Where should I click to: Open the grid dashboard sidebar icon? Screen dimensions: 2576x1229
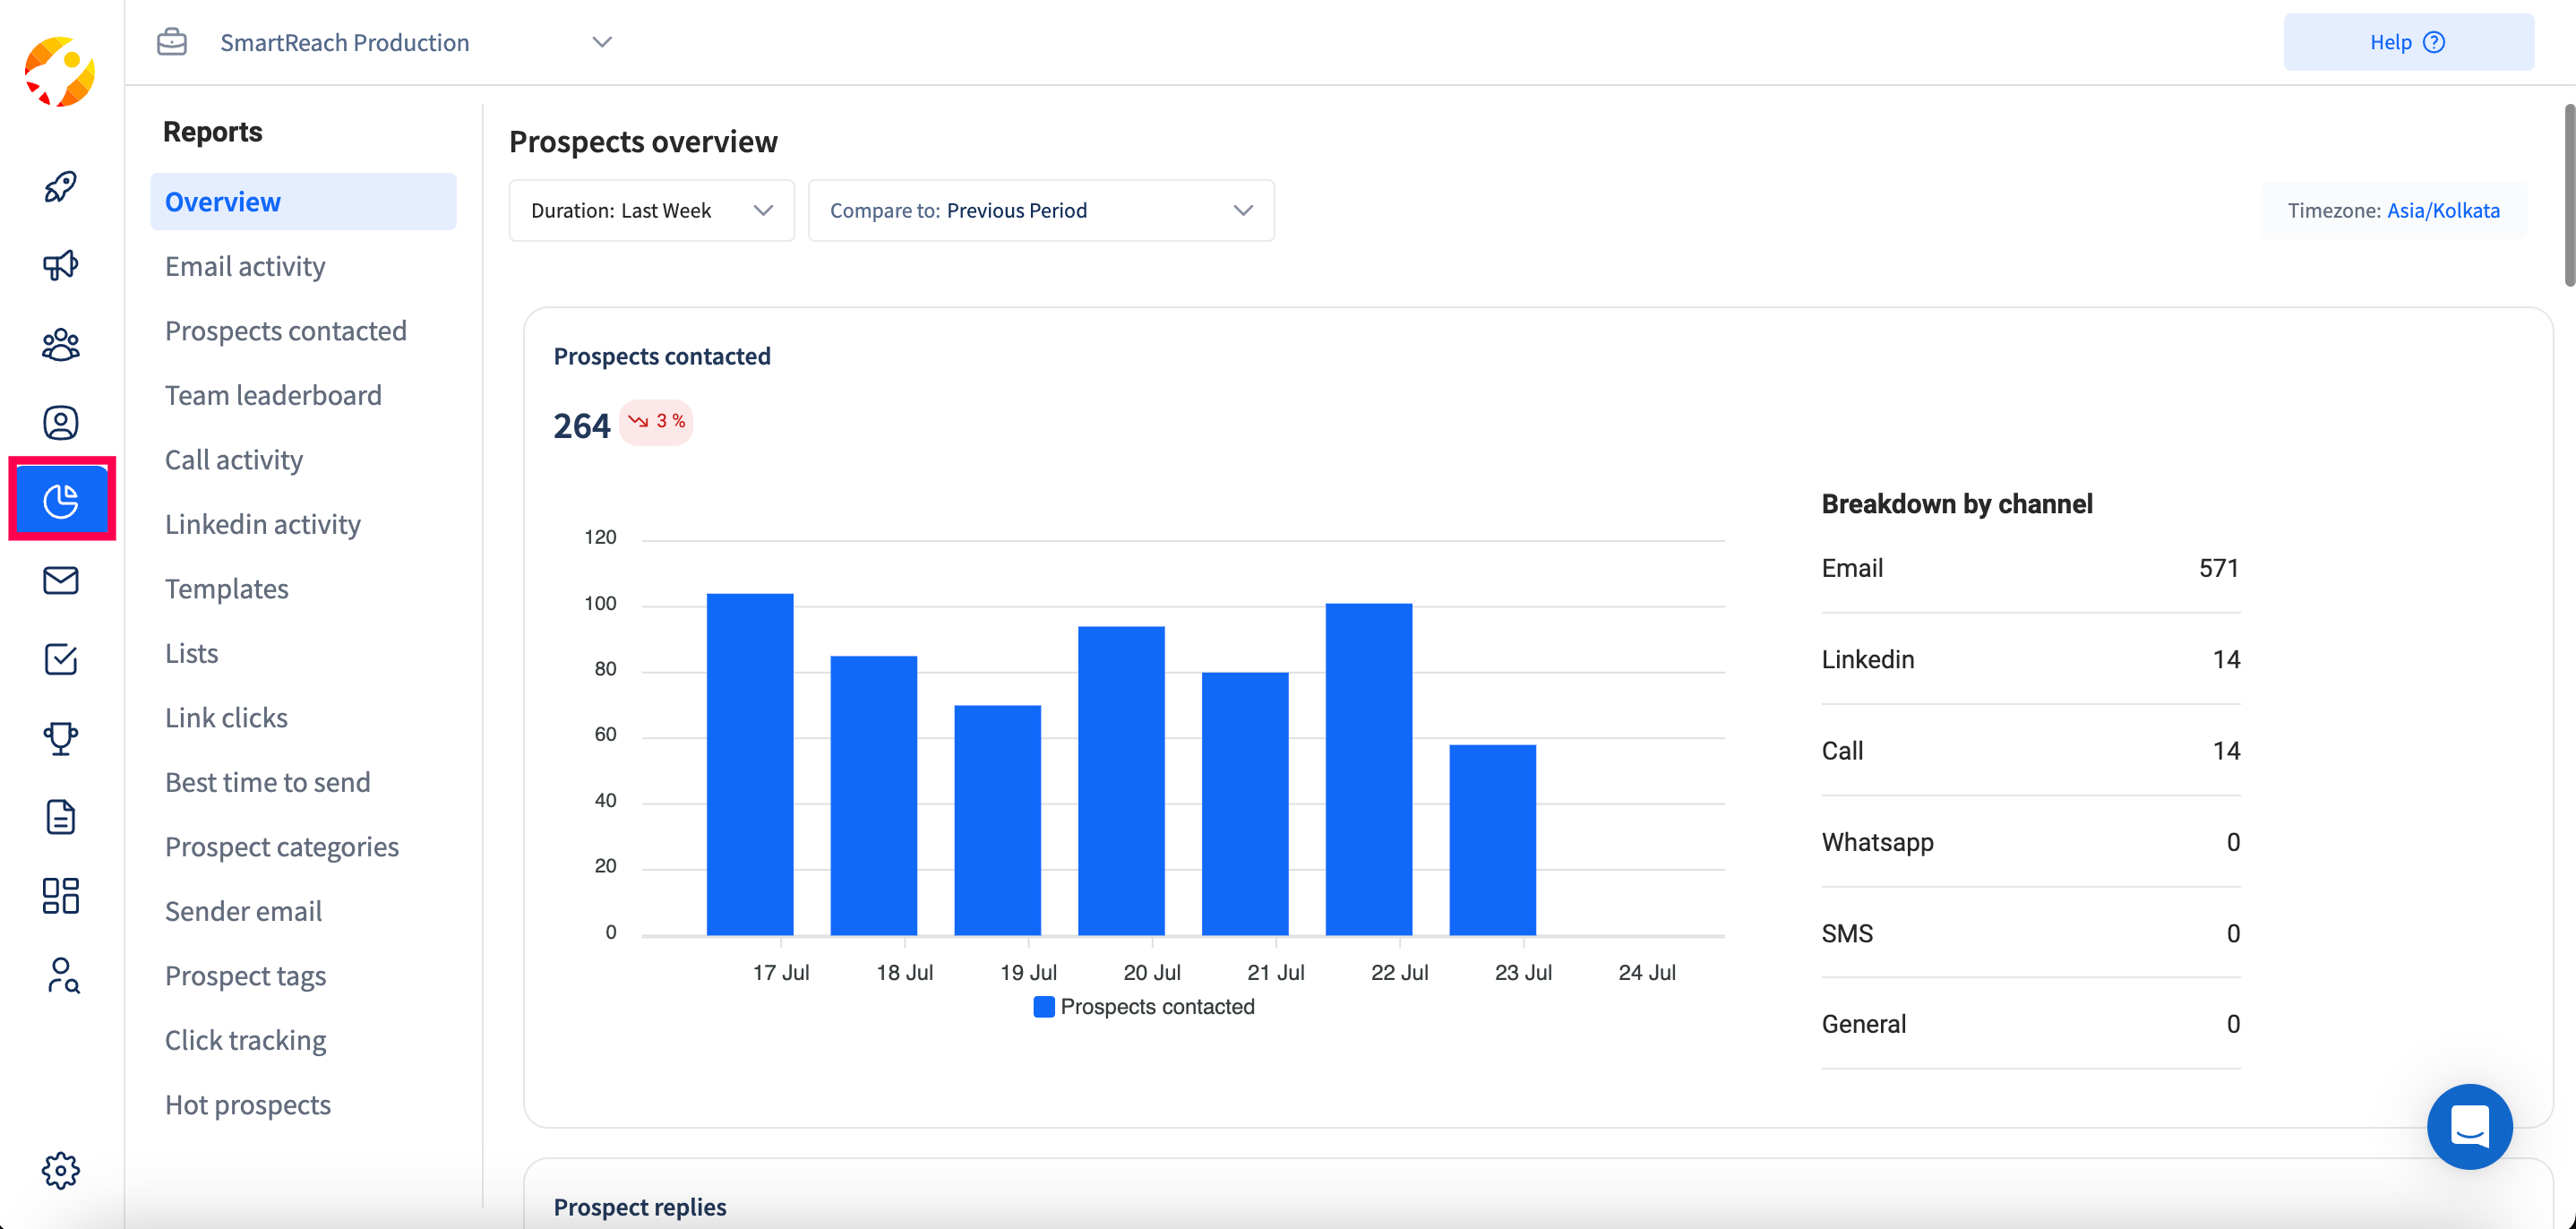click(x=61, y=896)
